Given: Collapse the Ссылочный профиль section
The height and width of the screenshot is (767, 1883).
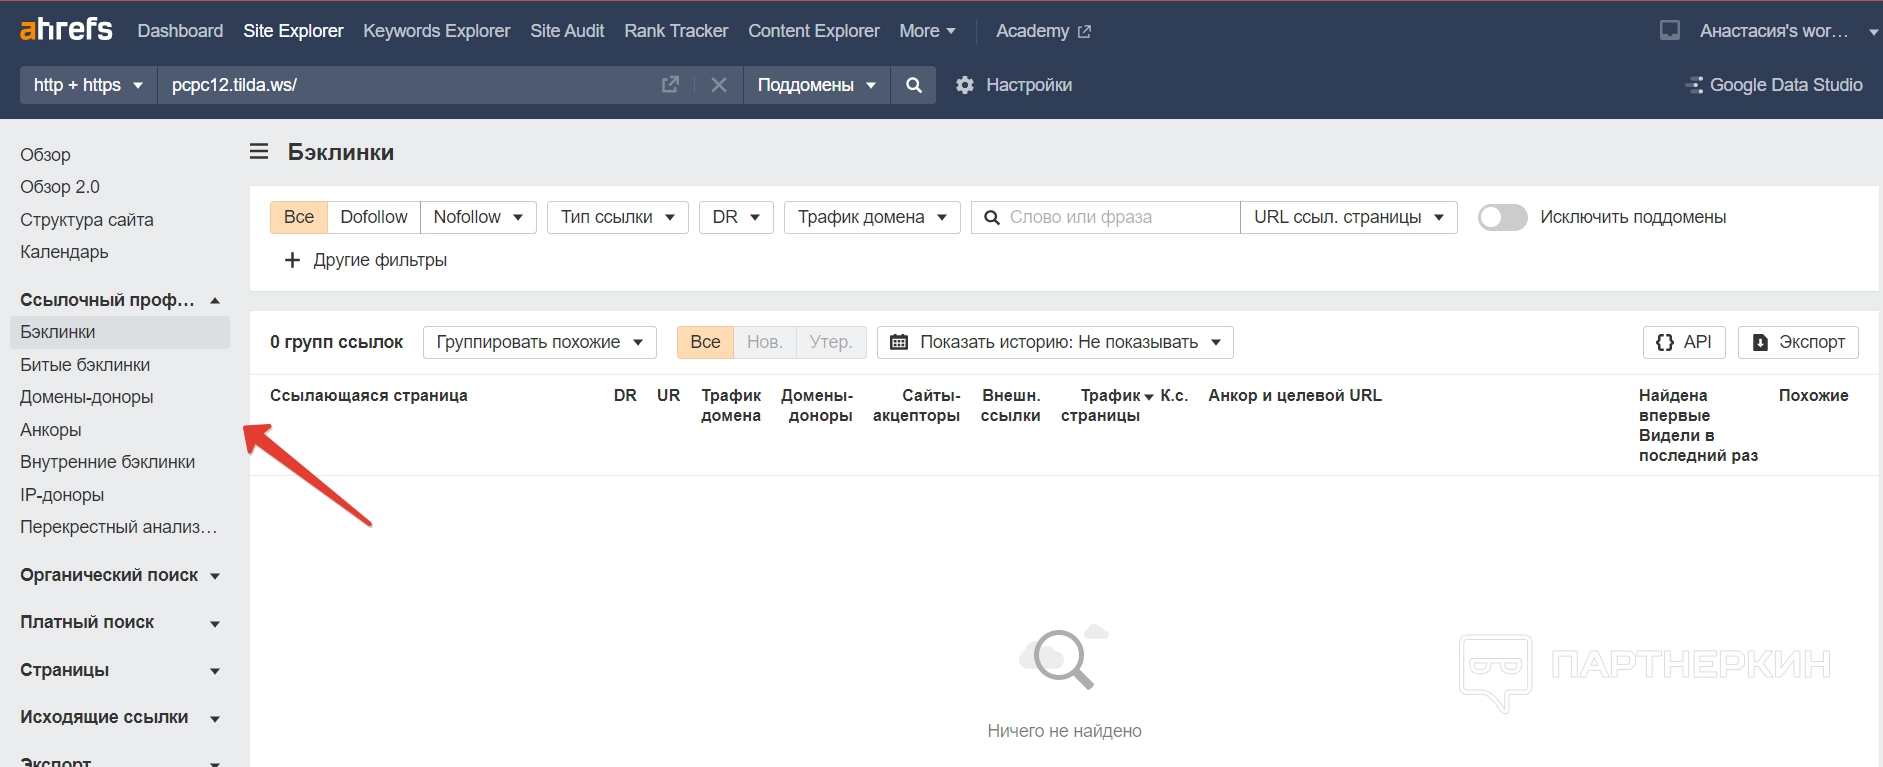Looking at the screenshot, I should pyautogui.click(x=120, y=300).
